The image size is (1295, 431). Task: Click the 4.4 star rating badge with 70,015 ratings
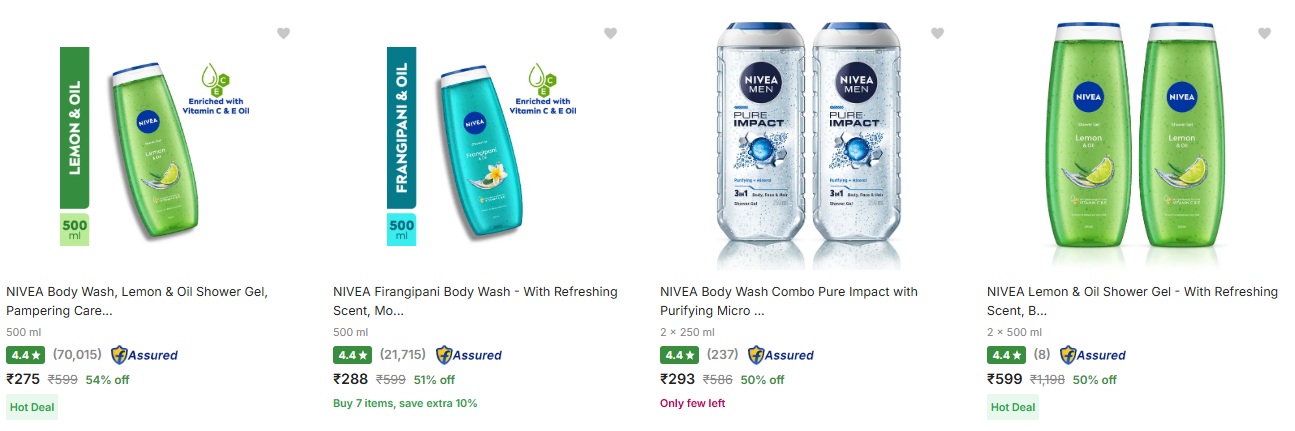tap(26, 355)
